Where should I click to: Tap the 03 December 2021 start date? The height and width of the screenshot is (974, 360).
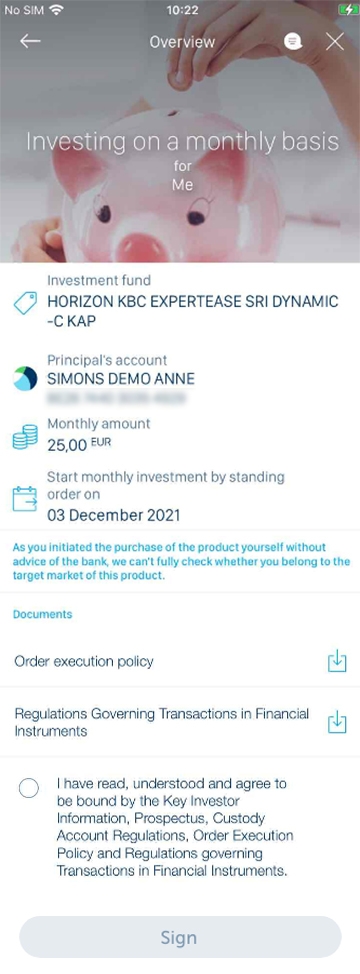tap(114, 515)
